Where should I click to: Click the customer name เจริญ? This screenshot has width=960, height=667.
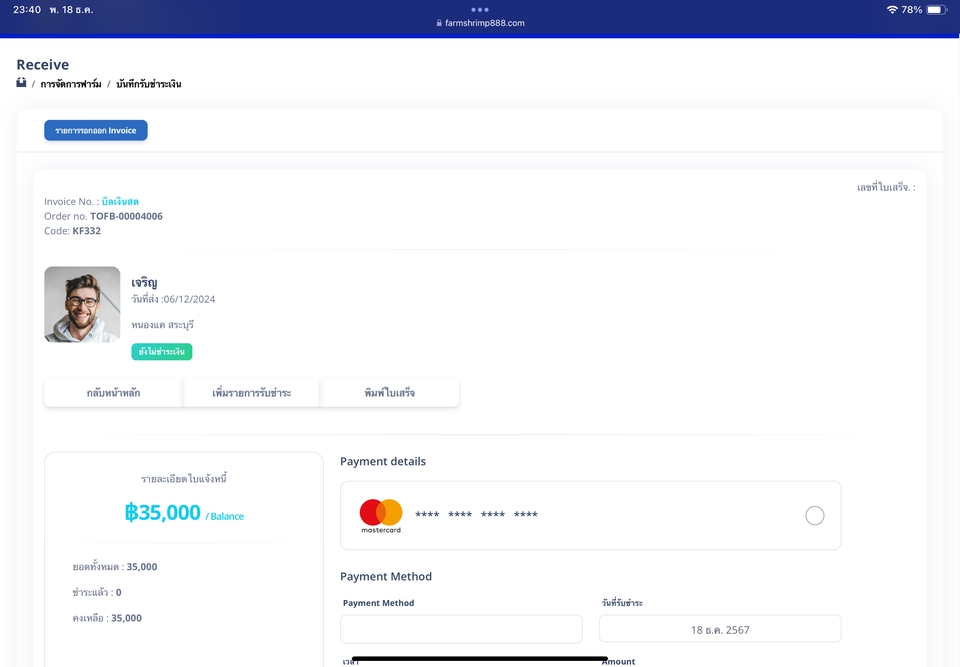144,282
